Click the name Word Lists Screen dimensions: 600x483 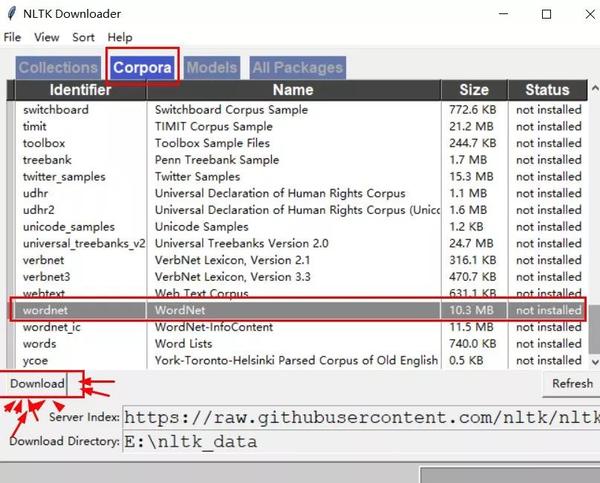point(183,344)
